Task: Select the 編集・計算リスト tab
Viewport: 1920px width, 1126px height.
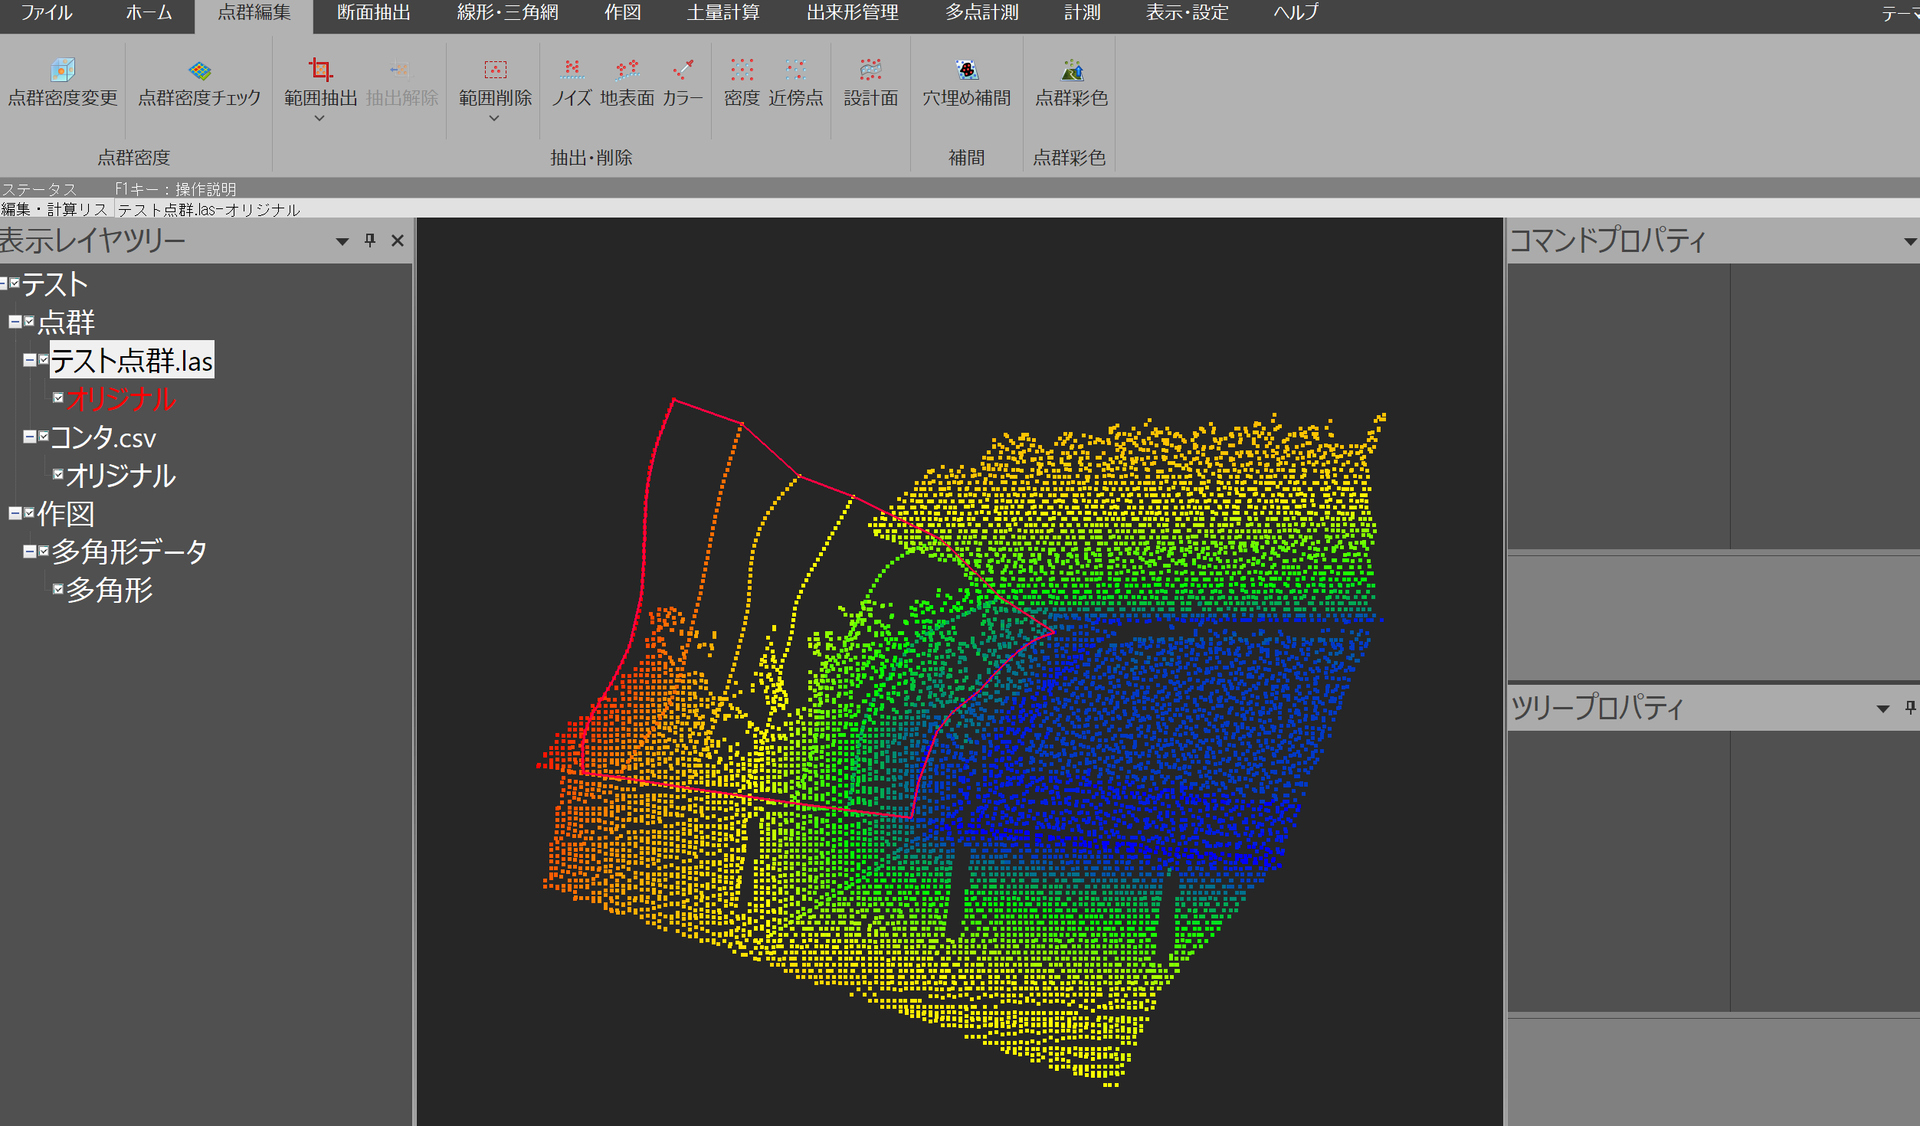Action: [x=55, y=210]
